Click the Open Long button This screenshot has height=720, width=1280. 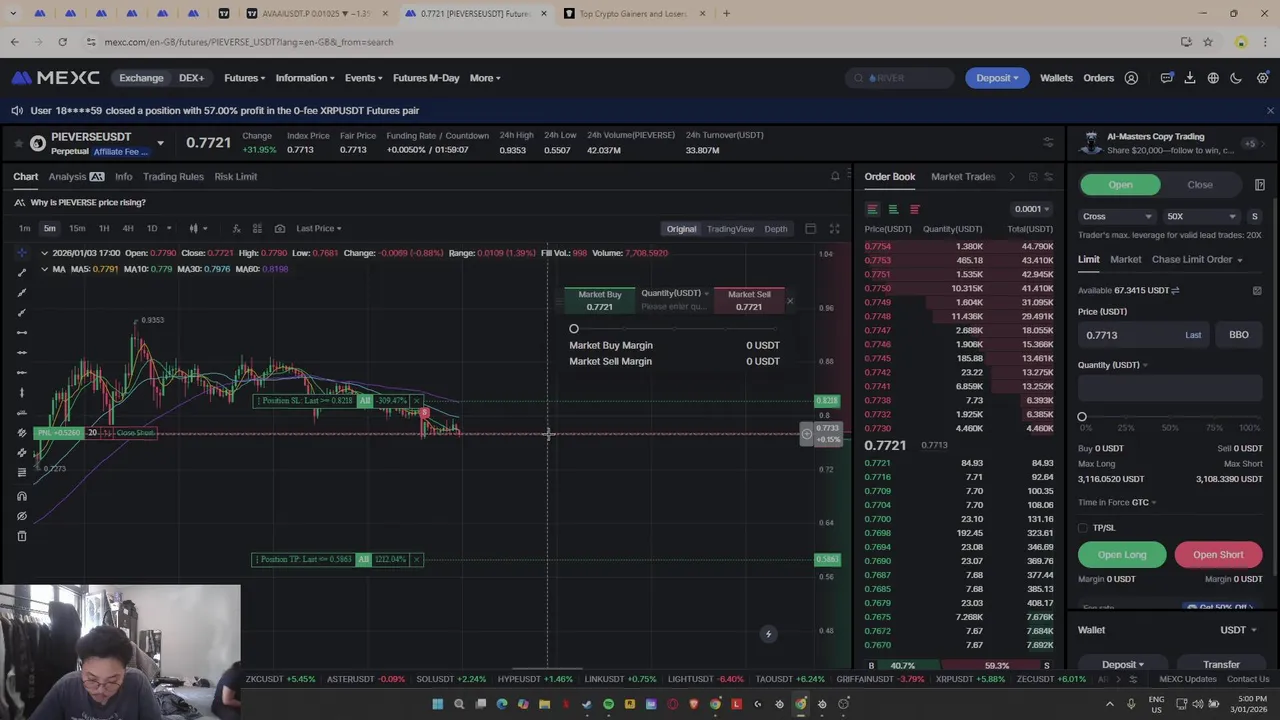[1122, 555]
